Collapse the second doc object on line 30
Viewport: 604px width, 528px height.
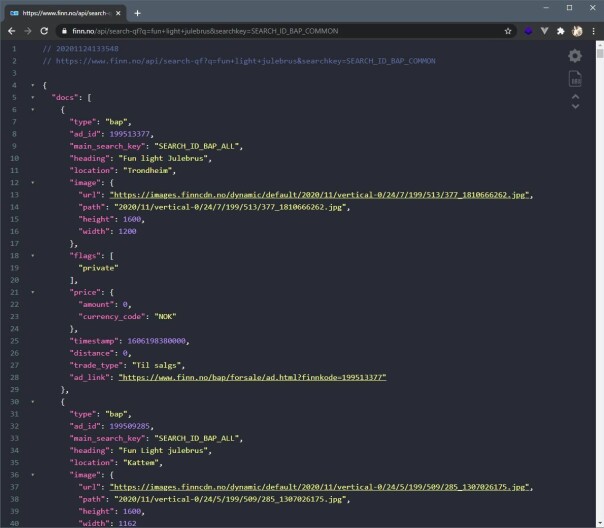[x=33, y=402]
